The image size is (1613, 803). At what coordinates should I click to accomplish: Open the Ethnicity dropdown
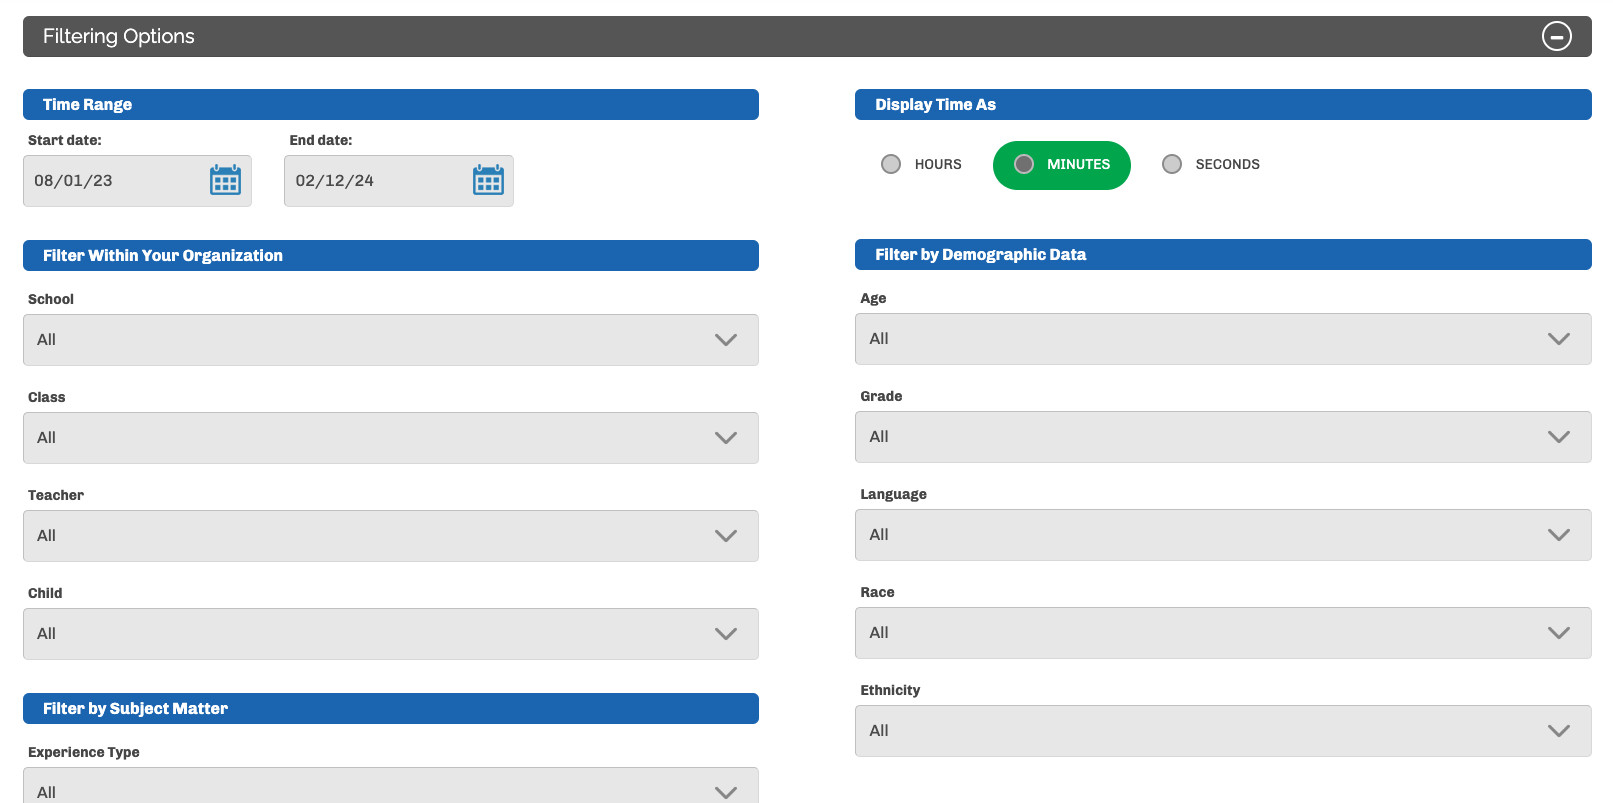pyautogui.click(x=1223, y=731)
